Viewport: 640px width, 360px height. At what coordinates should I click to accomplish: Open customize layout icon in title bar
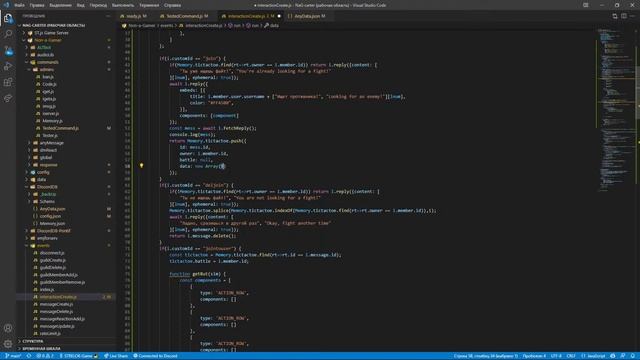tap(586, 5)
